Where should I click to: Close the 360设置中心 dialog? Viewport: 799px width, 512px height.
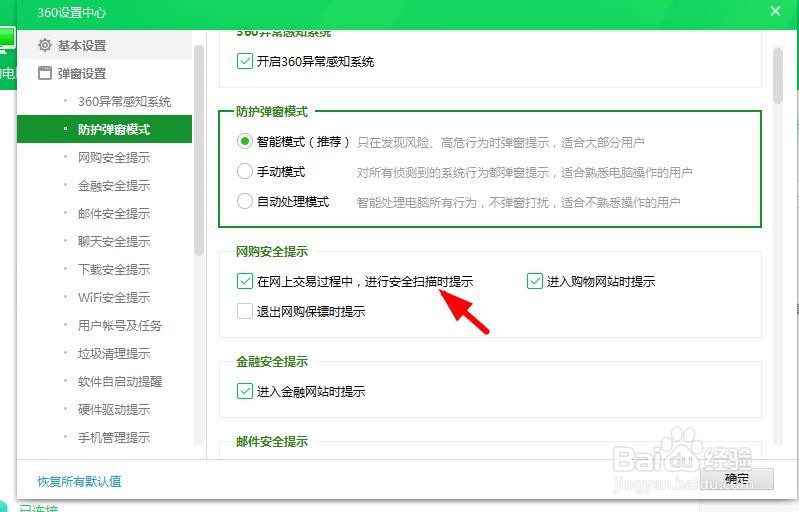(x=775, y=11)
